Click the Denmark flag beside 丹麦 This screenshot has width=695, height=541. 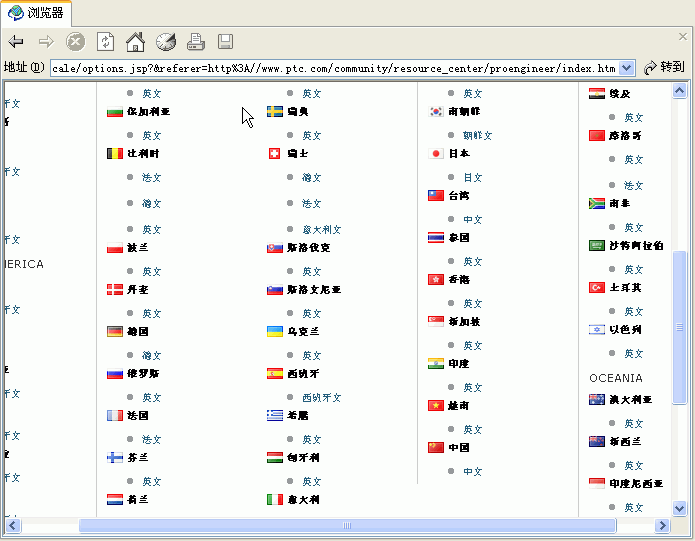coord(115,290)
